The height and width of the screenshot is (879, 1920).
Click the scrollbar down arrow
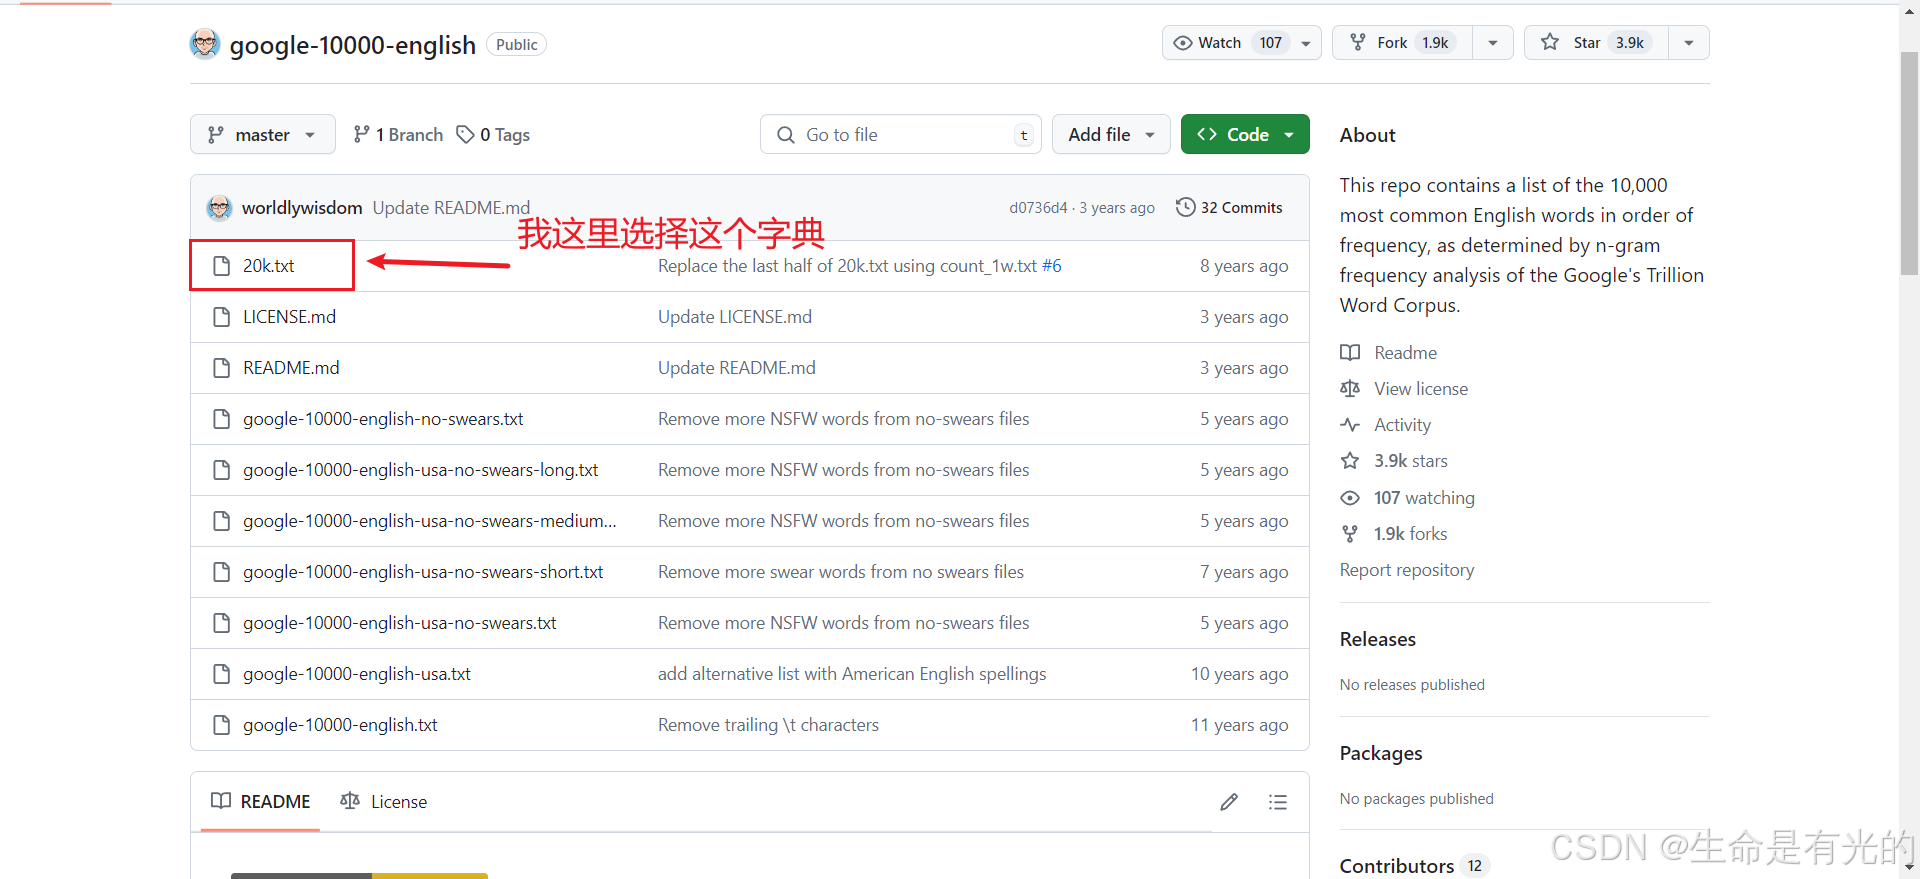coord(1909,868)
